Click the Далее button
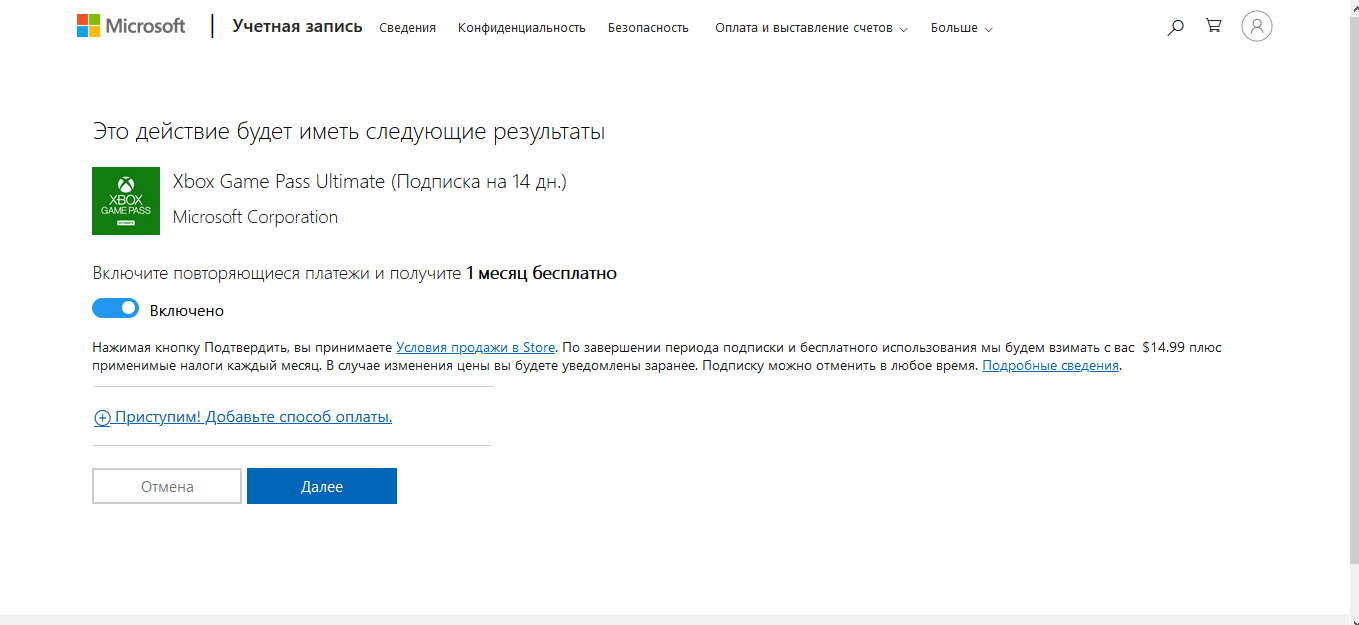Screen dimensions: 1359x625 click(x=322, y=486)
